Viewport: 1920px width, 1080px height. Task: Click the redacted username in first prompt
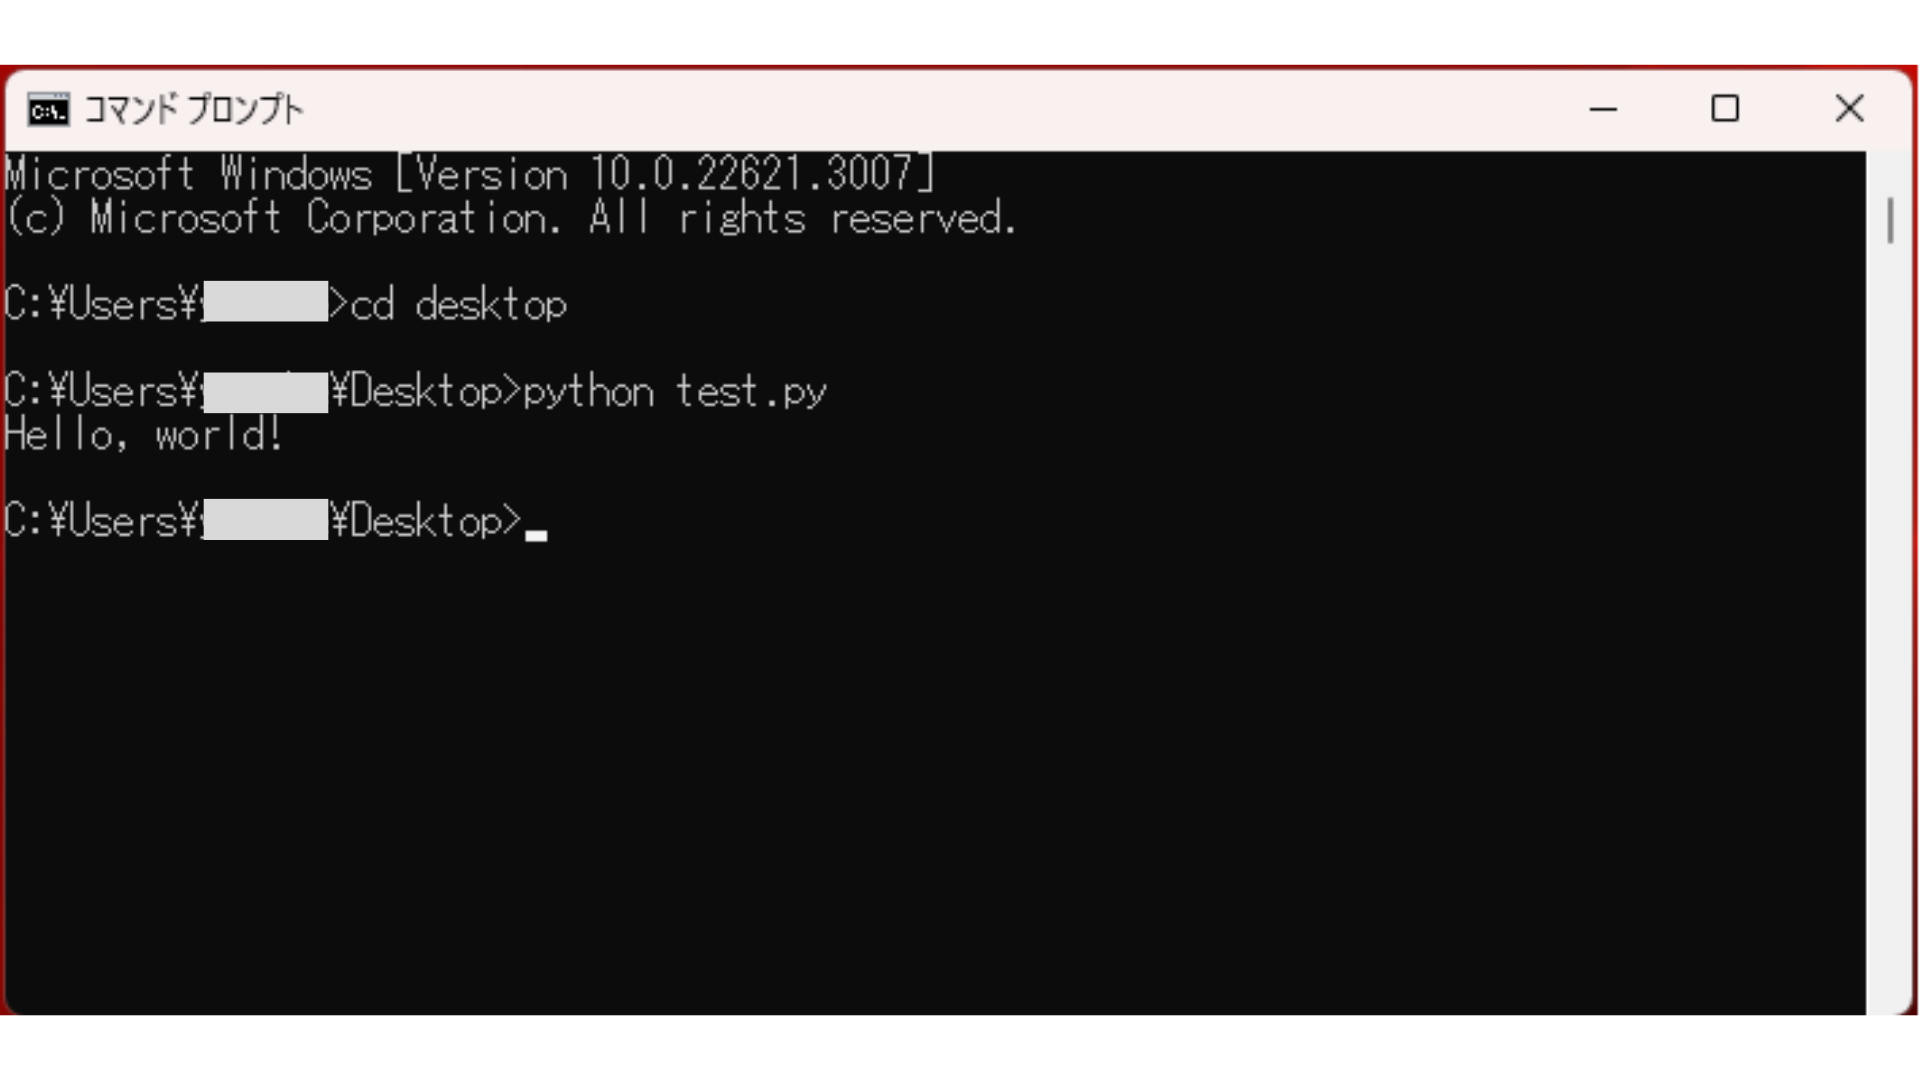click(x=265, y=302)
